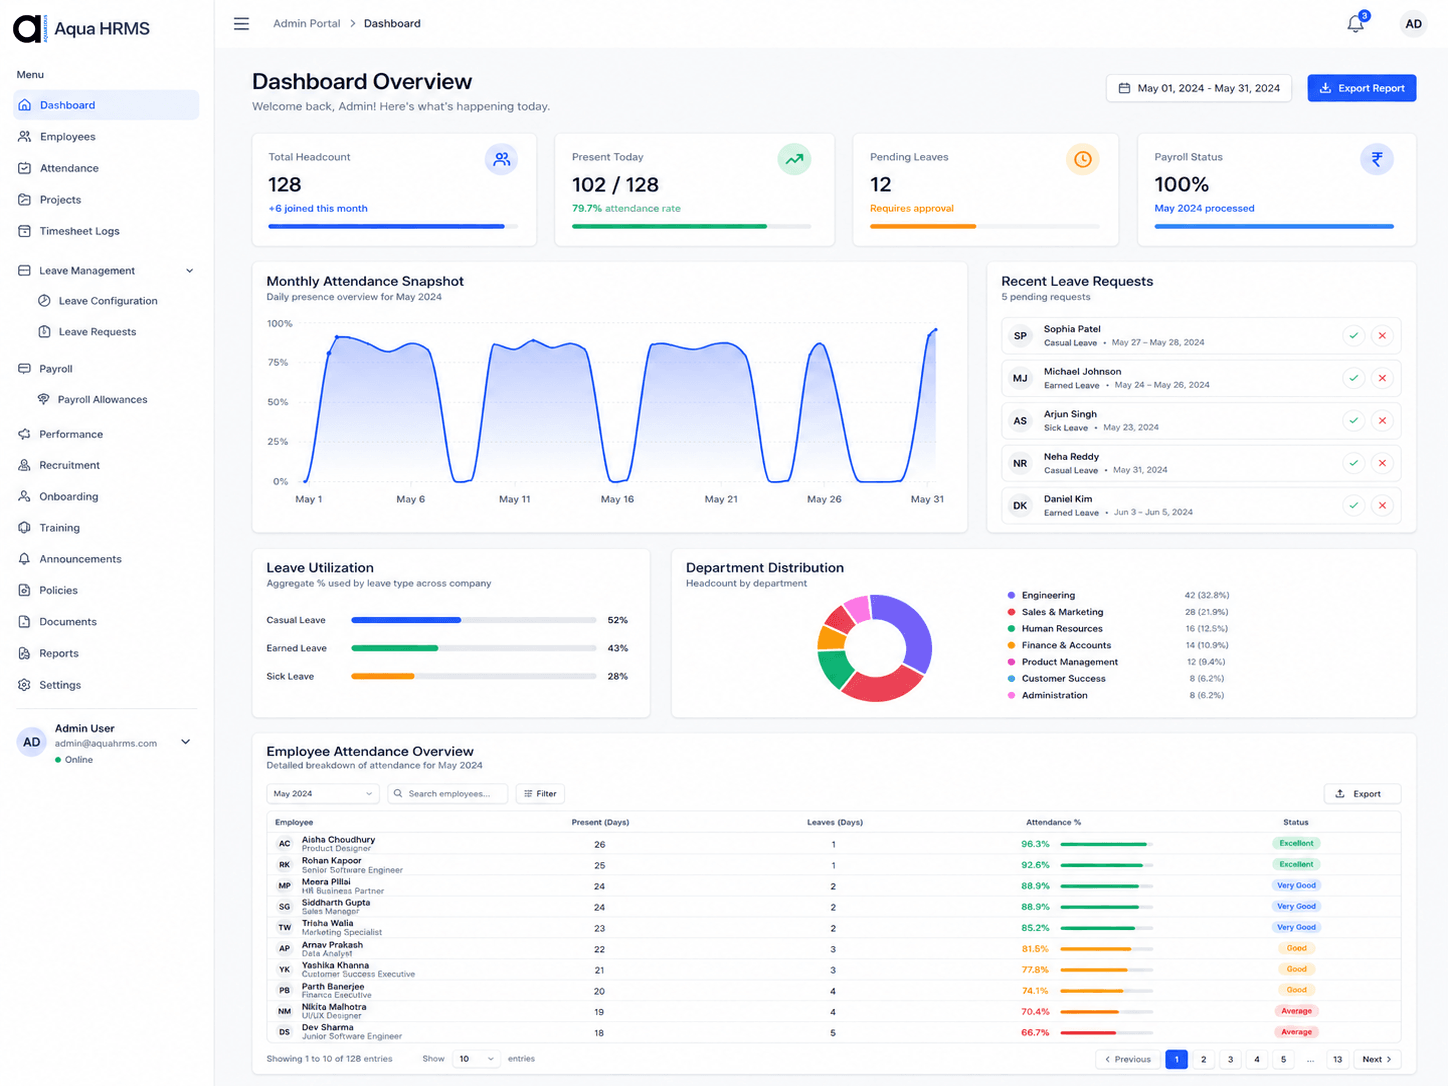Click the Casual Leave utilization bar
1448x1086 pixels.
[x=474, y=620]
